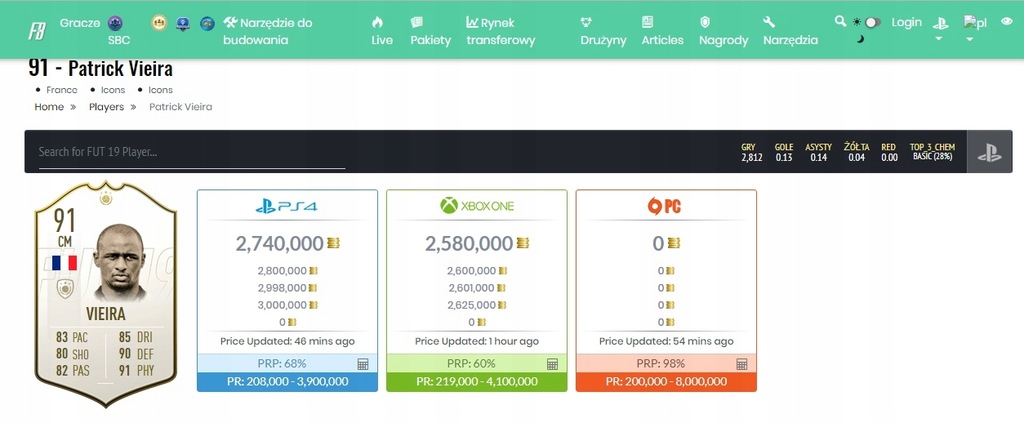1024x423 pixels.
Task: Click the ŻÓŁTA 0.04 stat
Action: [x=856, y=152]
